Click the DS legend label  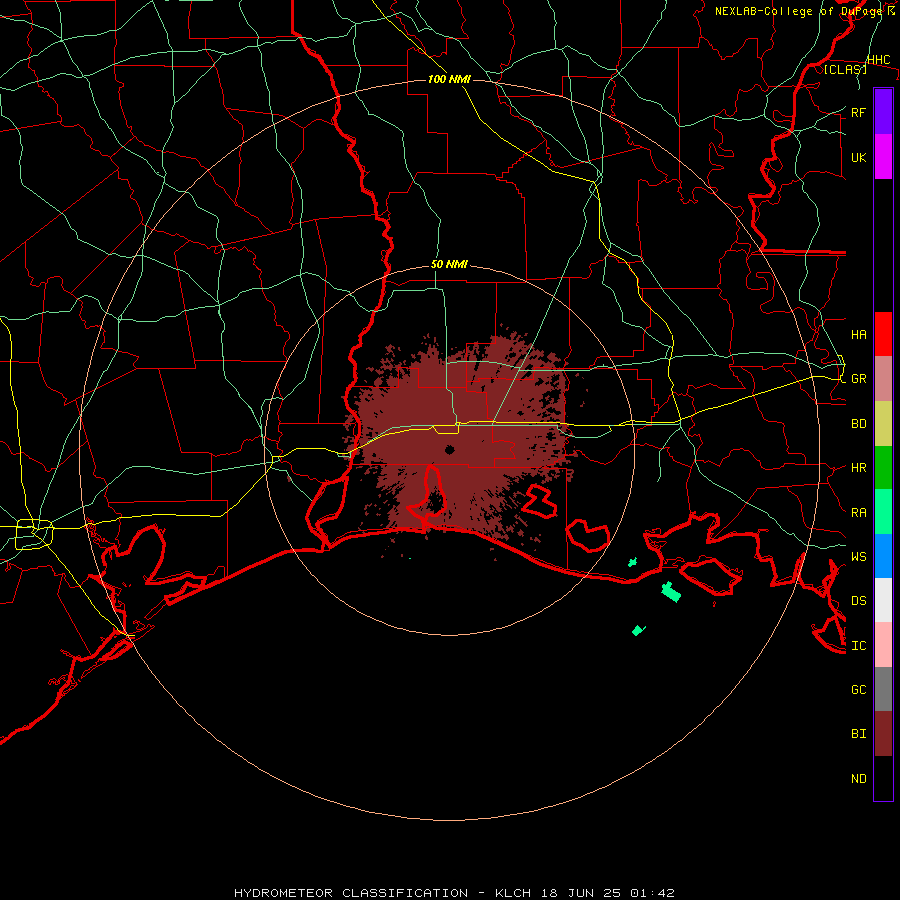(x=858, y=601)
